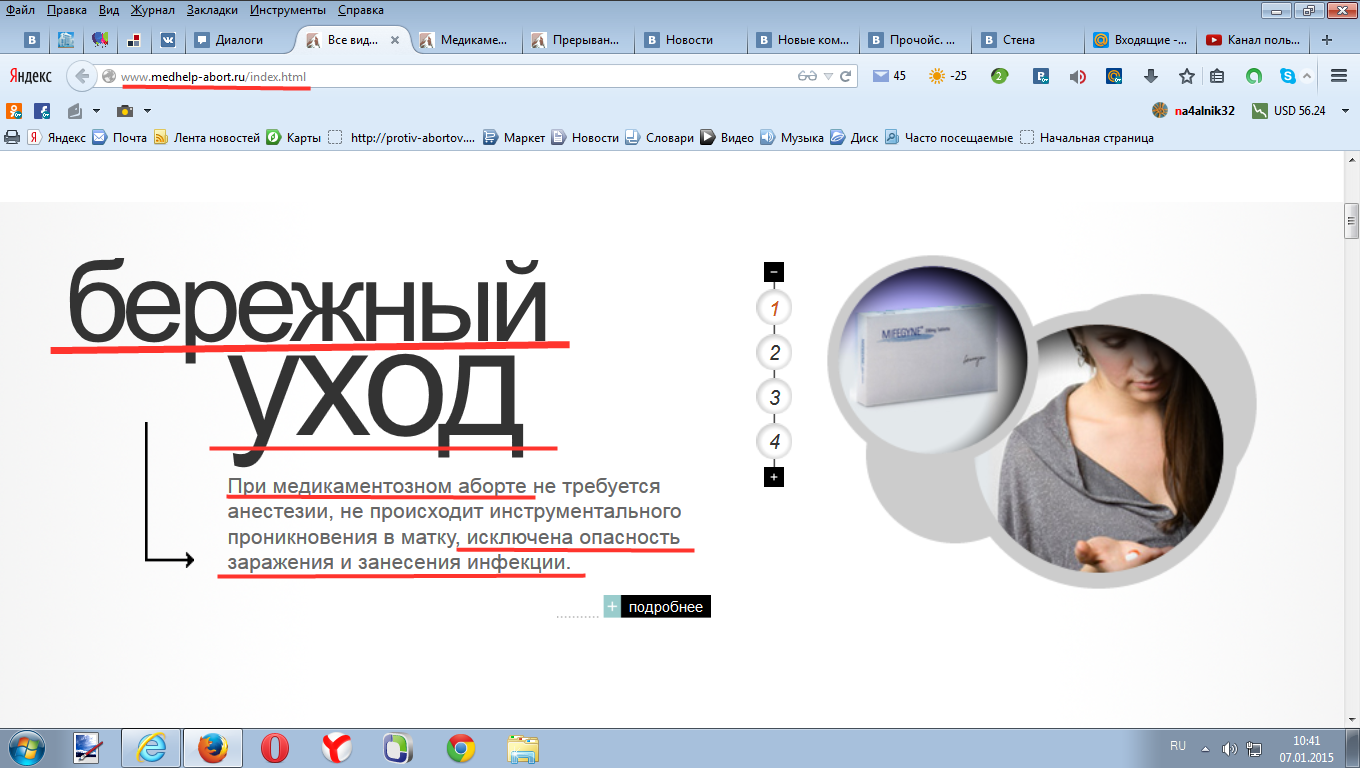This screenshot has height=768, width=1360.
Task: Click the plus button below slide numbers
Action: pyautogui.click(x=774, y=477)
